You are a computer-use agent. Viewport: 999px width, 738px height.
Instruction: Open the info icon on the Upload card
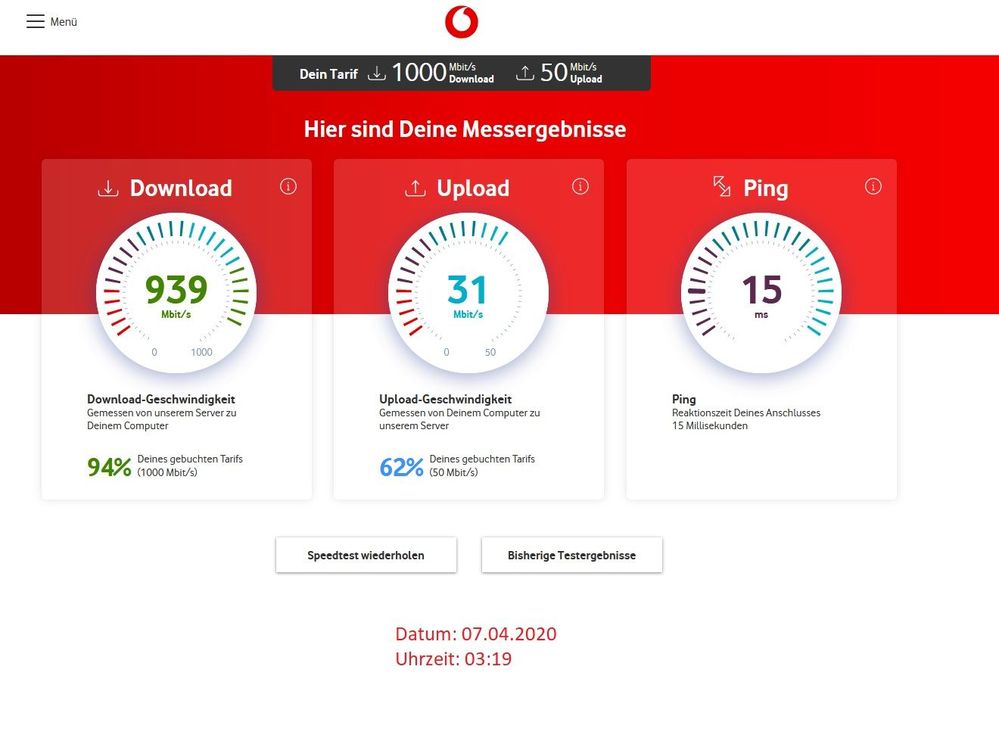coord(579,186)
